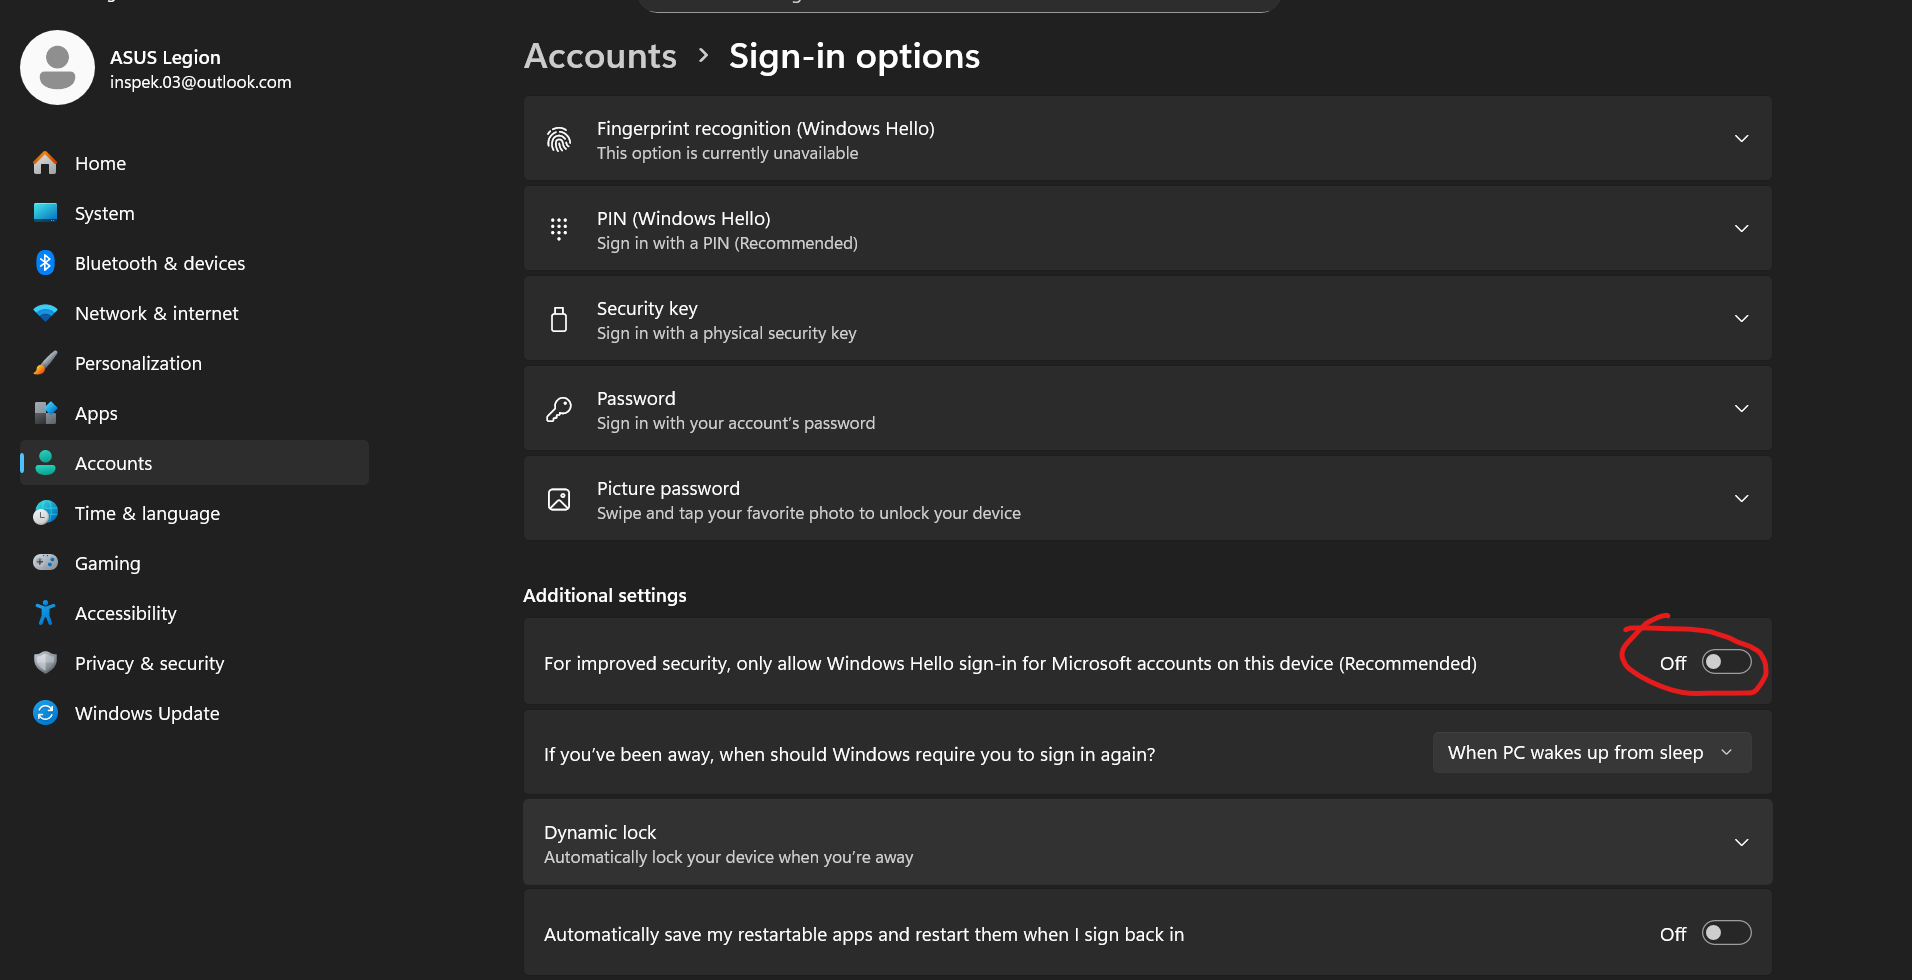Click the Home icon in sidebar
1912x980 pixels.
(x=45, y=163)
